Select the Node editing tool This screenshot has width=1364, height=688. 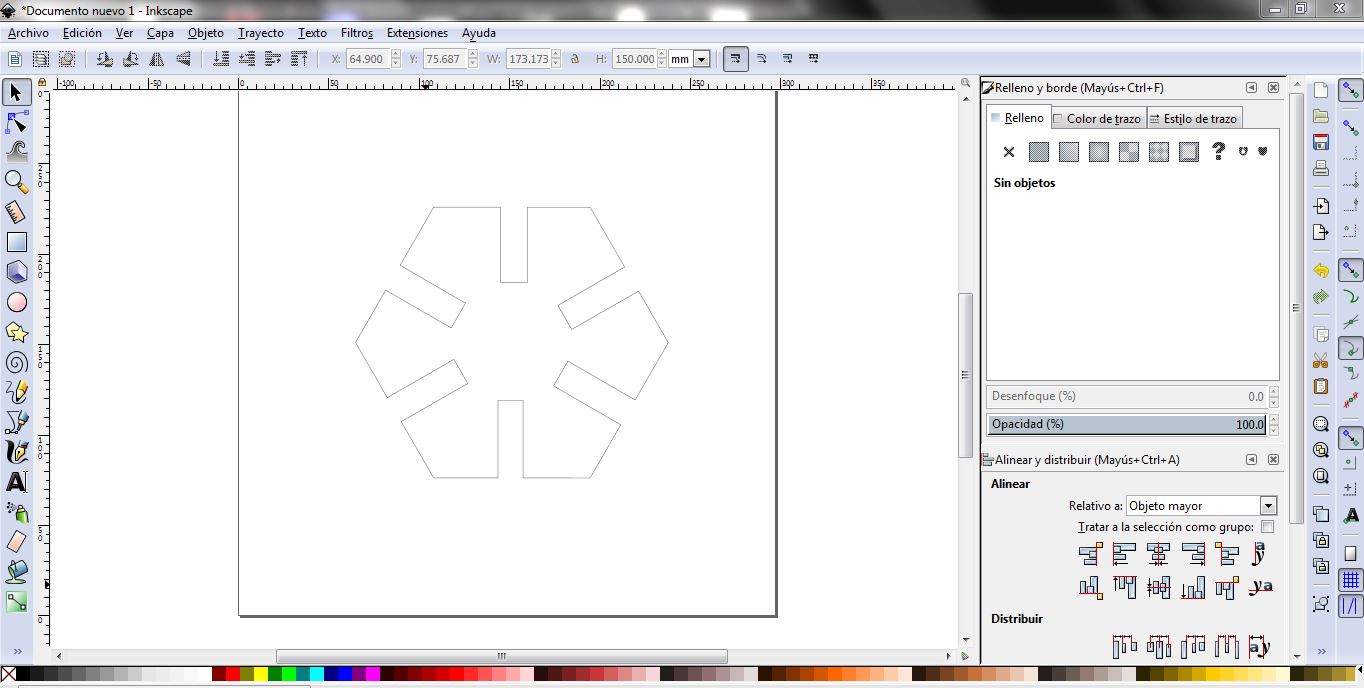[16, 123]
